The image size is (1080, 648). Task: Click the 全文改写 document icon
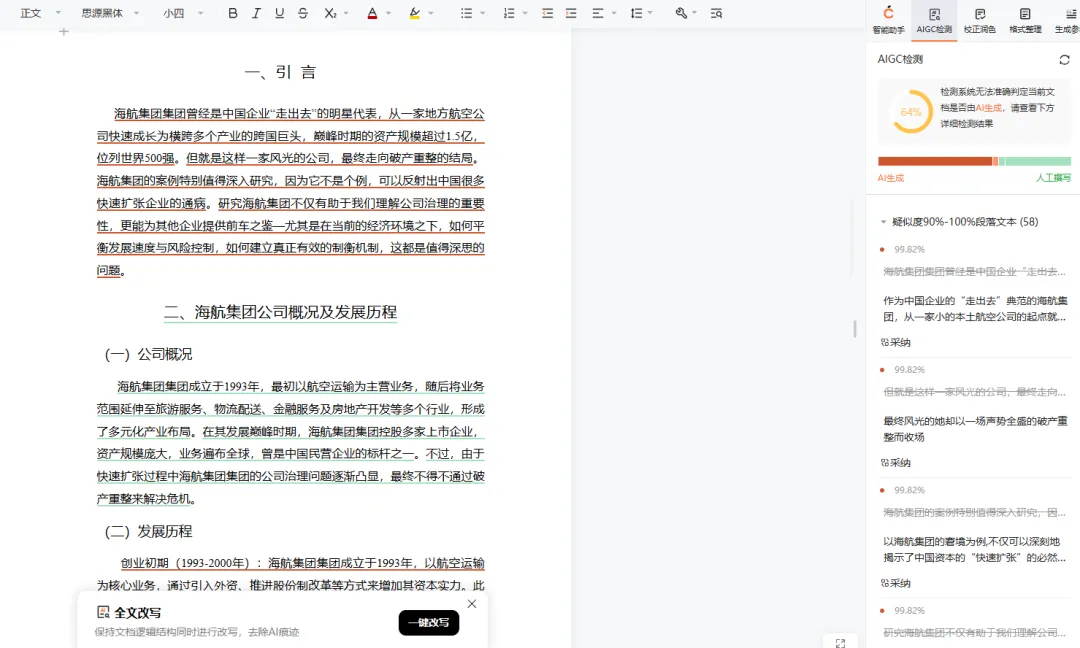103,612
